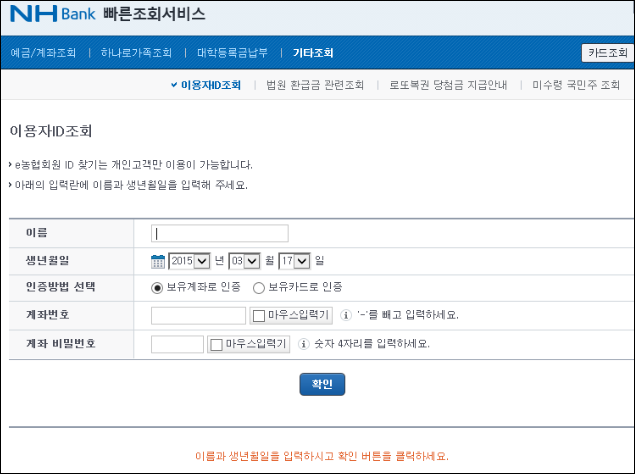Open 대학등록금납부 menu

pyautogui.click(x=232, y=53)
